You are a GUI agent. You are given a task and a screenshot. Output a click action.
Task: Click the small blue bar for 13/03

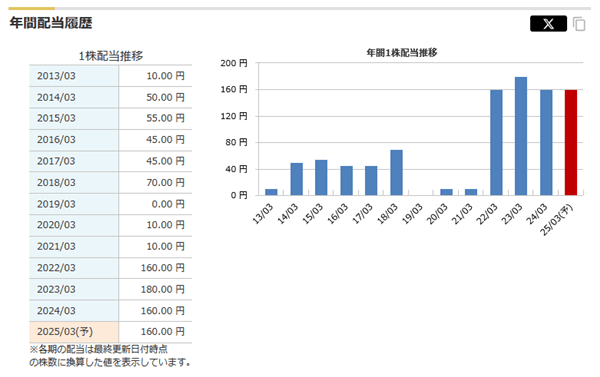point(271,192)
